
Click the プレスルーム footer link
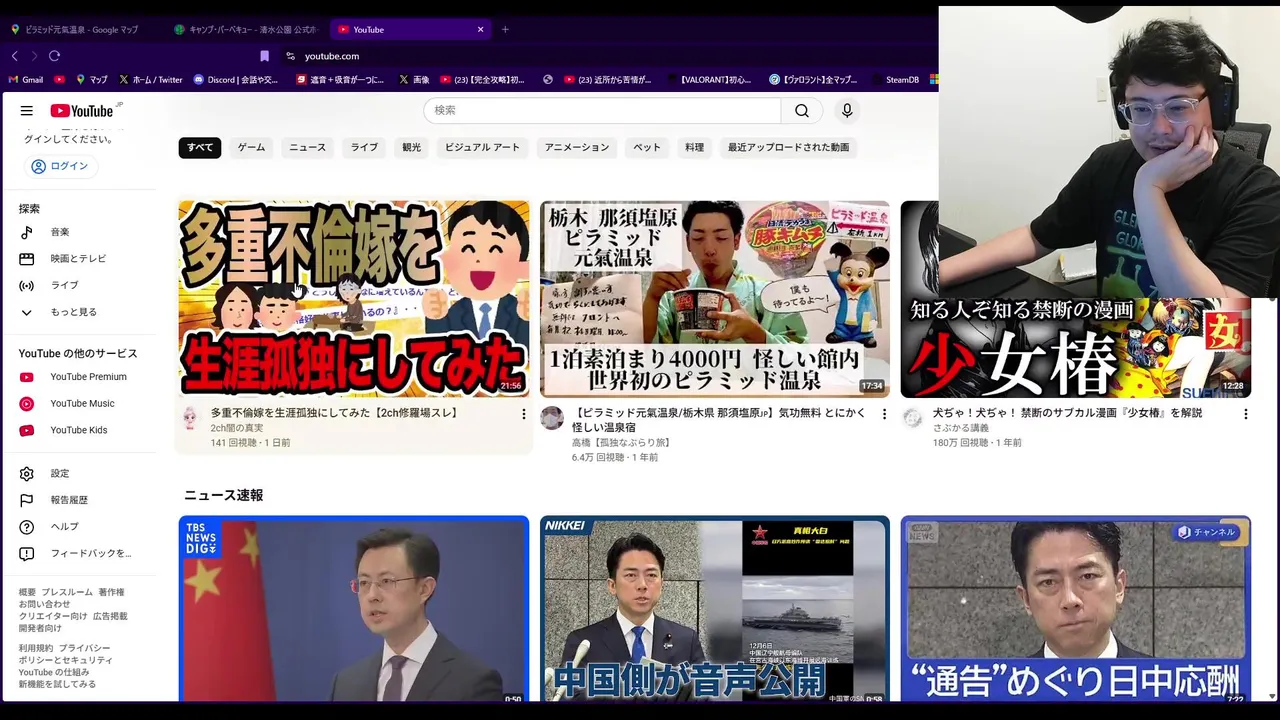[67, 593]
